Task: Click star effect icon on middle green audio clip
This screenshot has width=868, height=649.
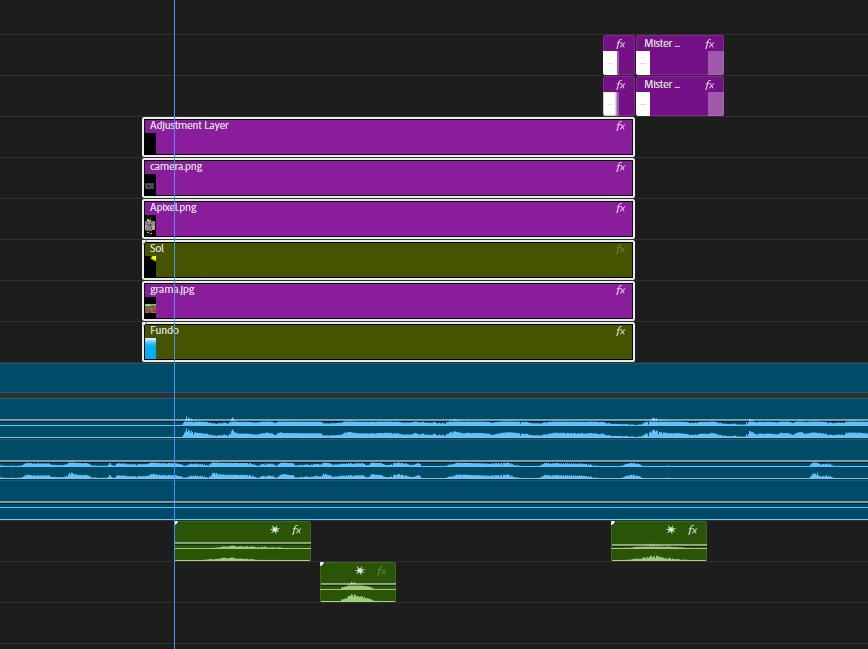Action: point(360,571)
